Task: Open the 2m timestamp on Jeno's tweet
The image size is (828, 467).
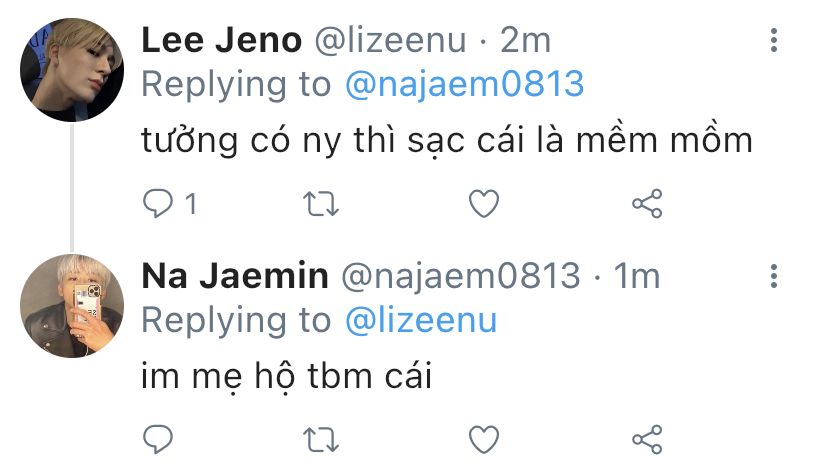Action: (x=525, y=40)
